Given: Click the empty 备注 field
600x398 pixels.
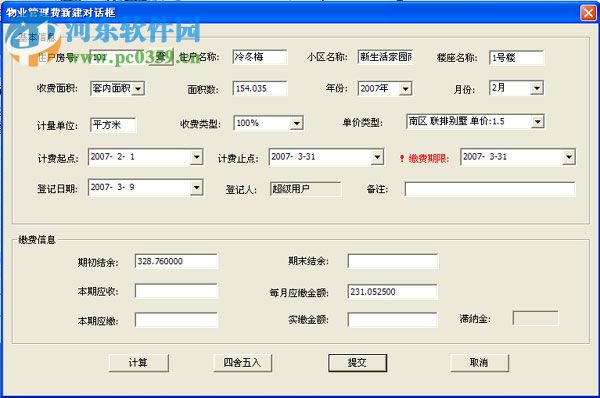Looking at the screenshot, I should tap(490, 189).
